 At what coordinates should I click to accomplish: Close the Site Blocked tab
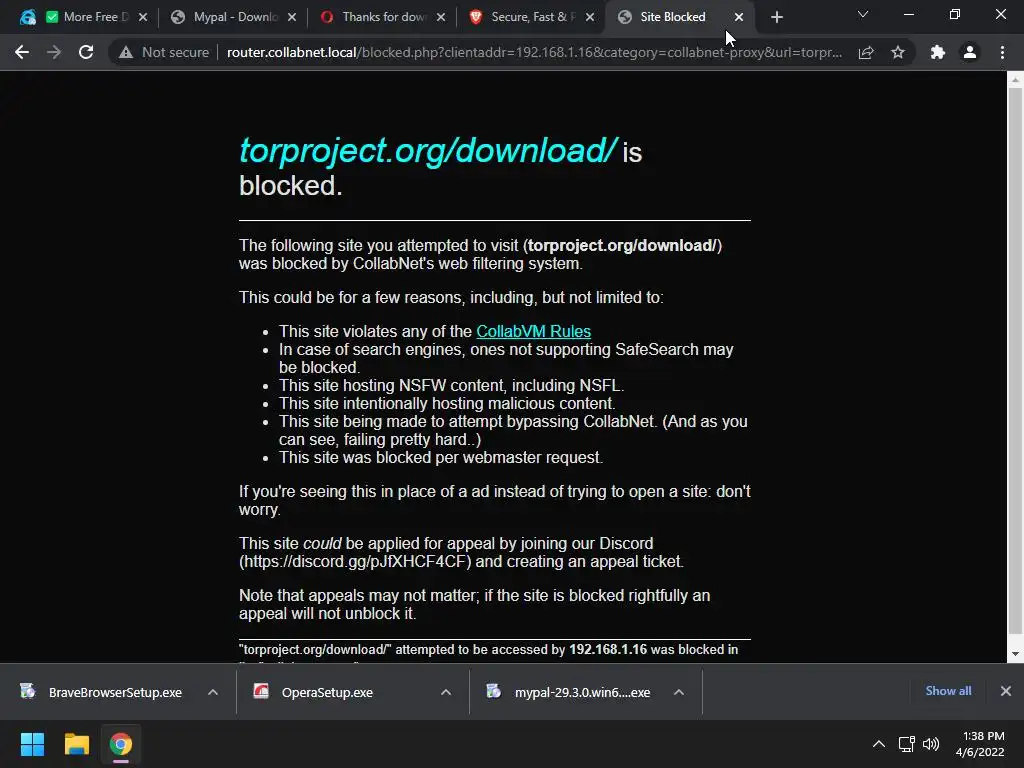739,18
